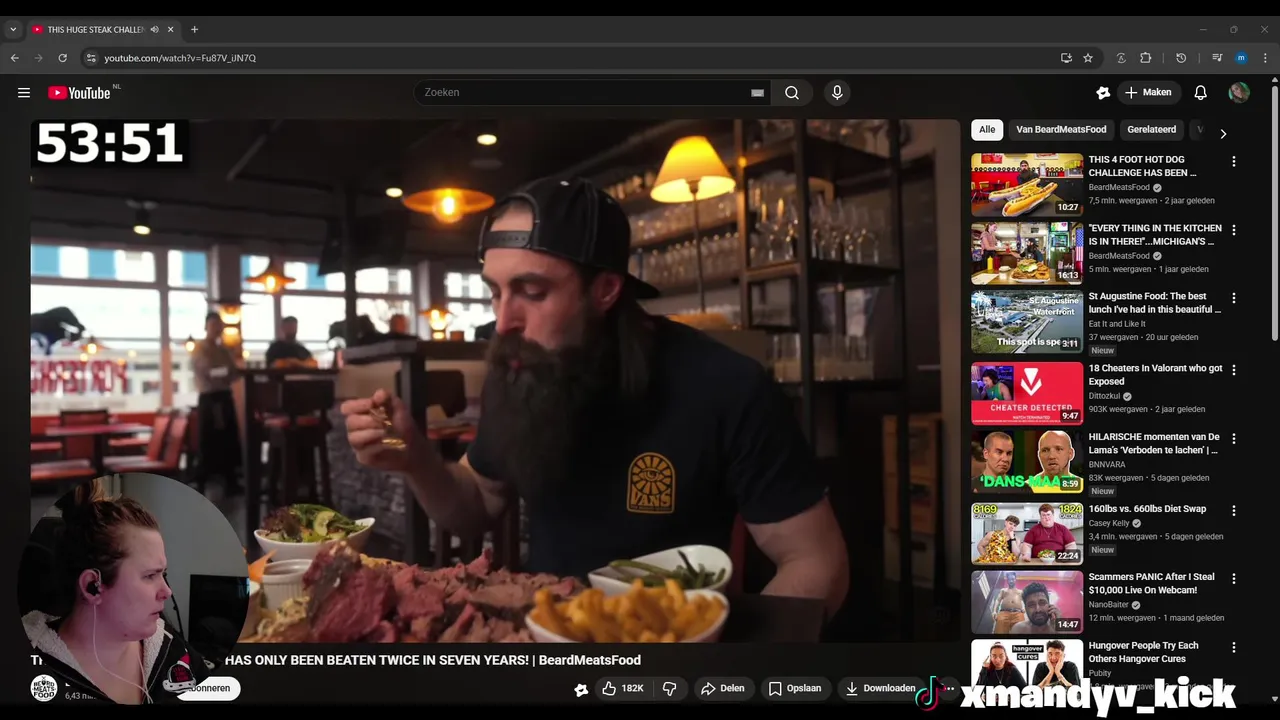This screenshot has height=720, width=1280.
Task: Open the 160lbs vs. 660lbs thumbnail
Action: [x=1027, y=533]
